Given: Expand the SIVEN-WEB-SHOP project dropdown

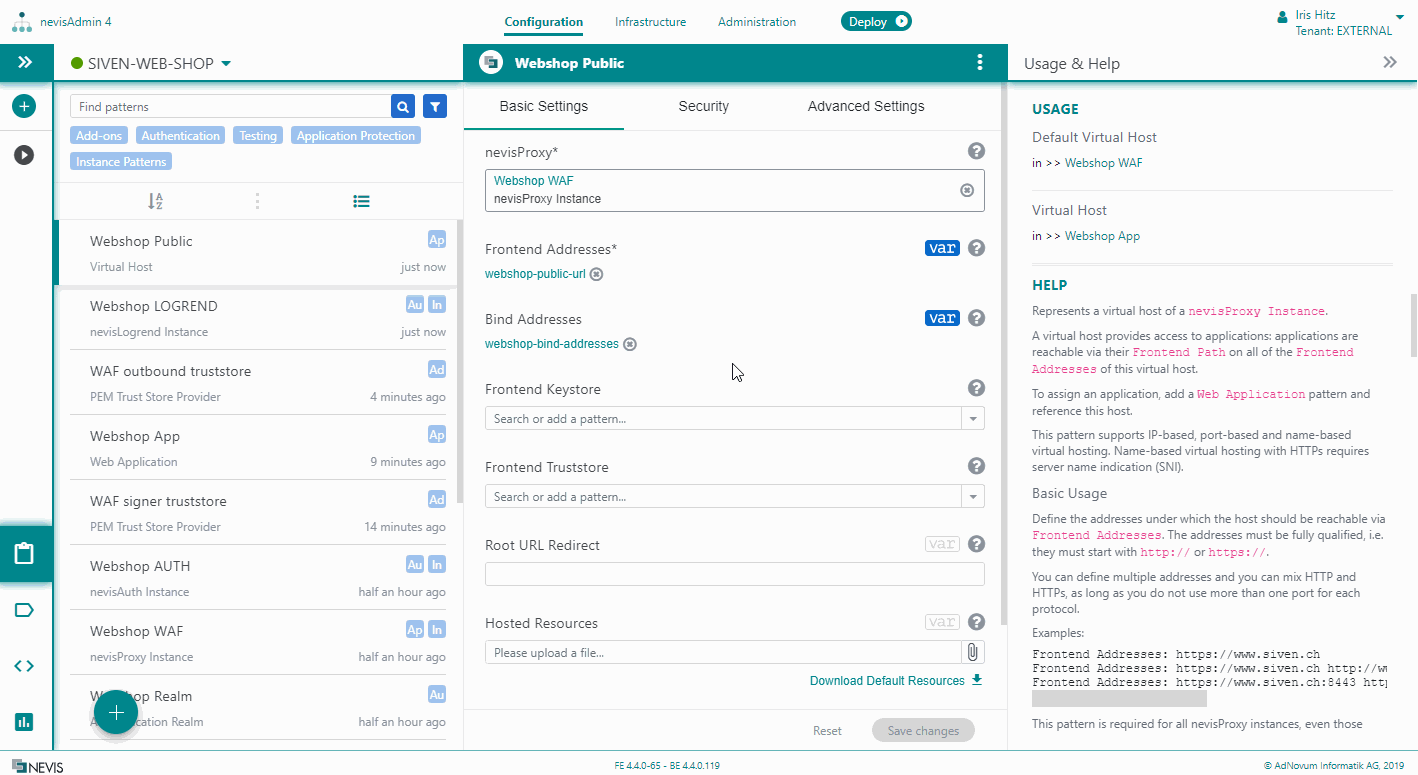Looking at the screenshot, I should pyautogui.click(x=226, y=64).
